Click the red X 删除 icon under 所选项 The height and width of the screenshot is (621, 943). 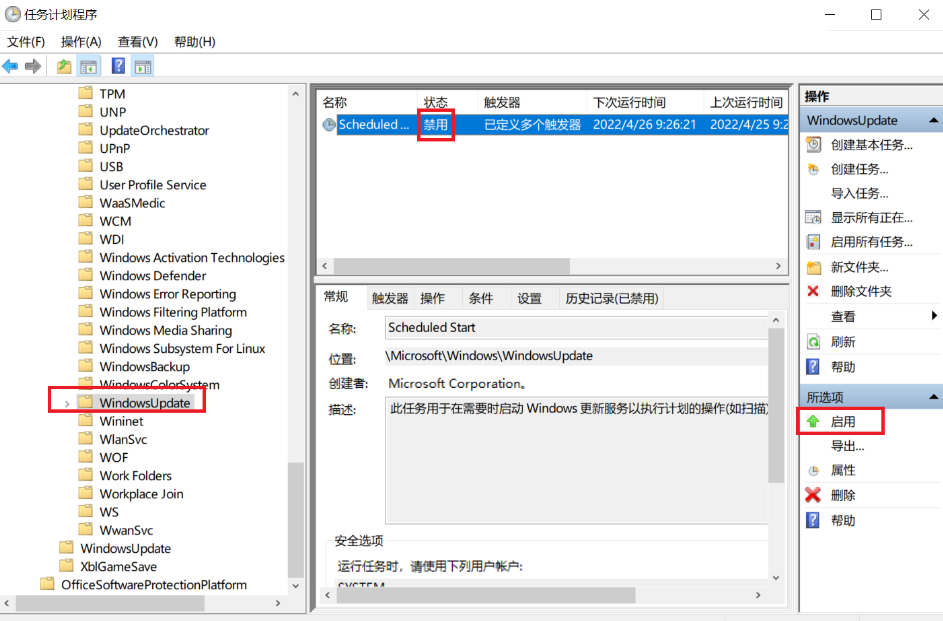[x=814, y=495]
